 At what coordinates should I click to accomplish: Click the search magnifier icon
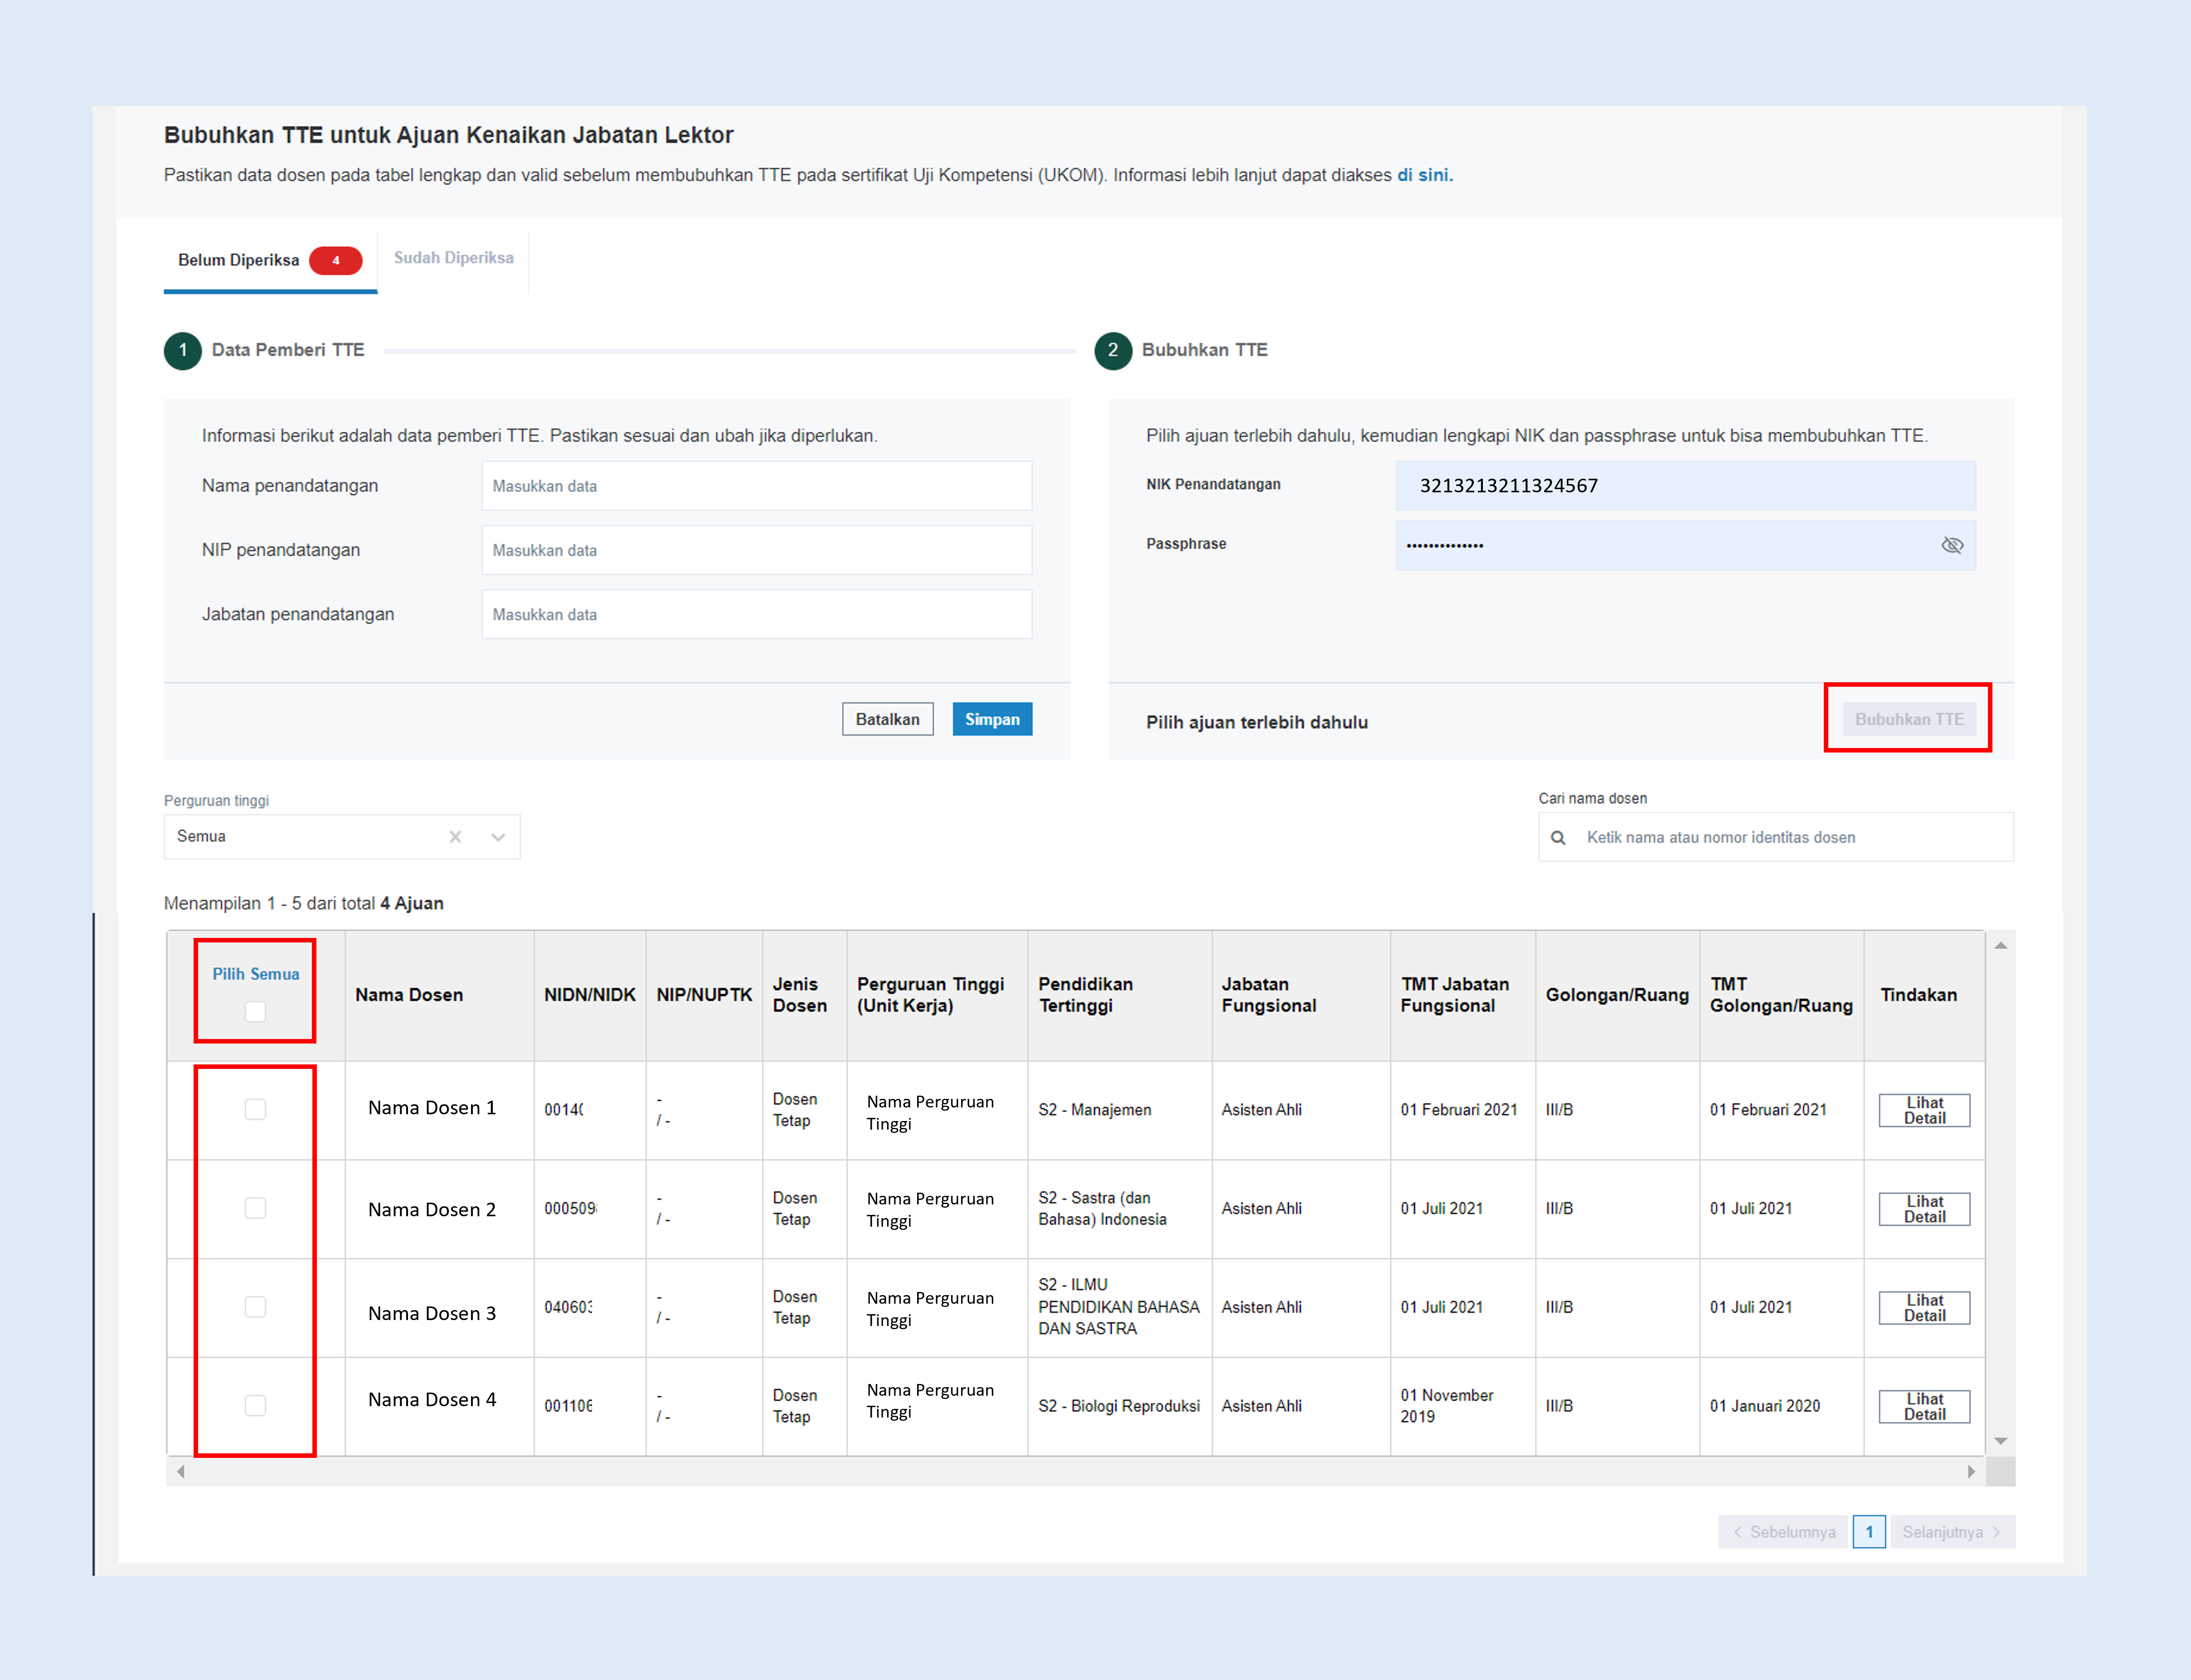pyautogui.click(x=1558, y=838)
